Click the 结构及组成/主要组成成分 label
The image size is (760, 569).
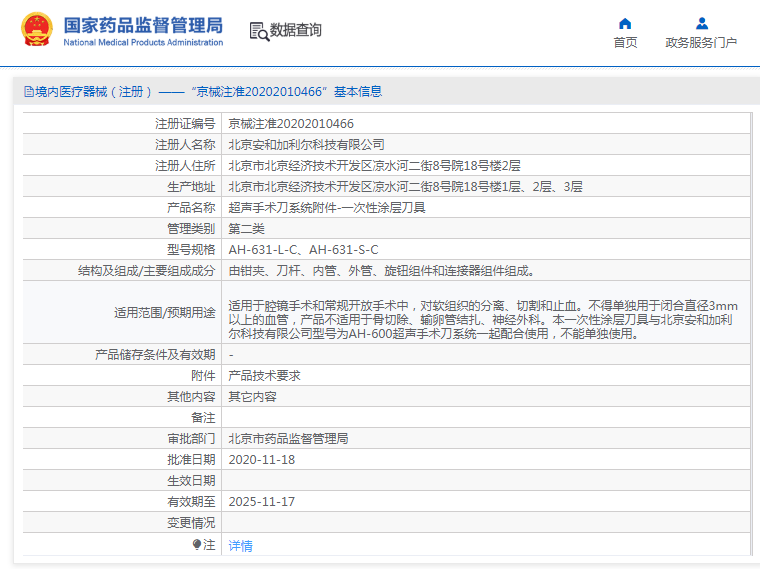[x=146, y=270]
